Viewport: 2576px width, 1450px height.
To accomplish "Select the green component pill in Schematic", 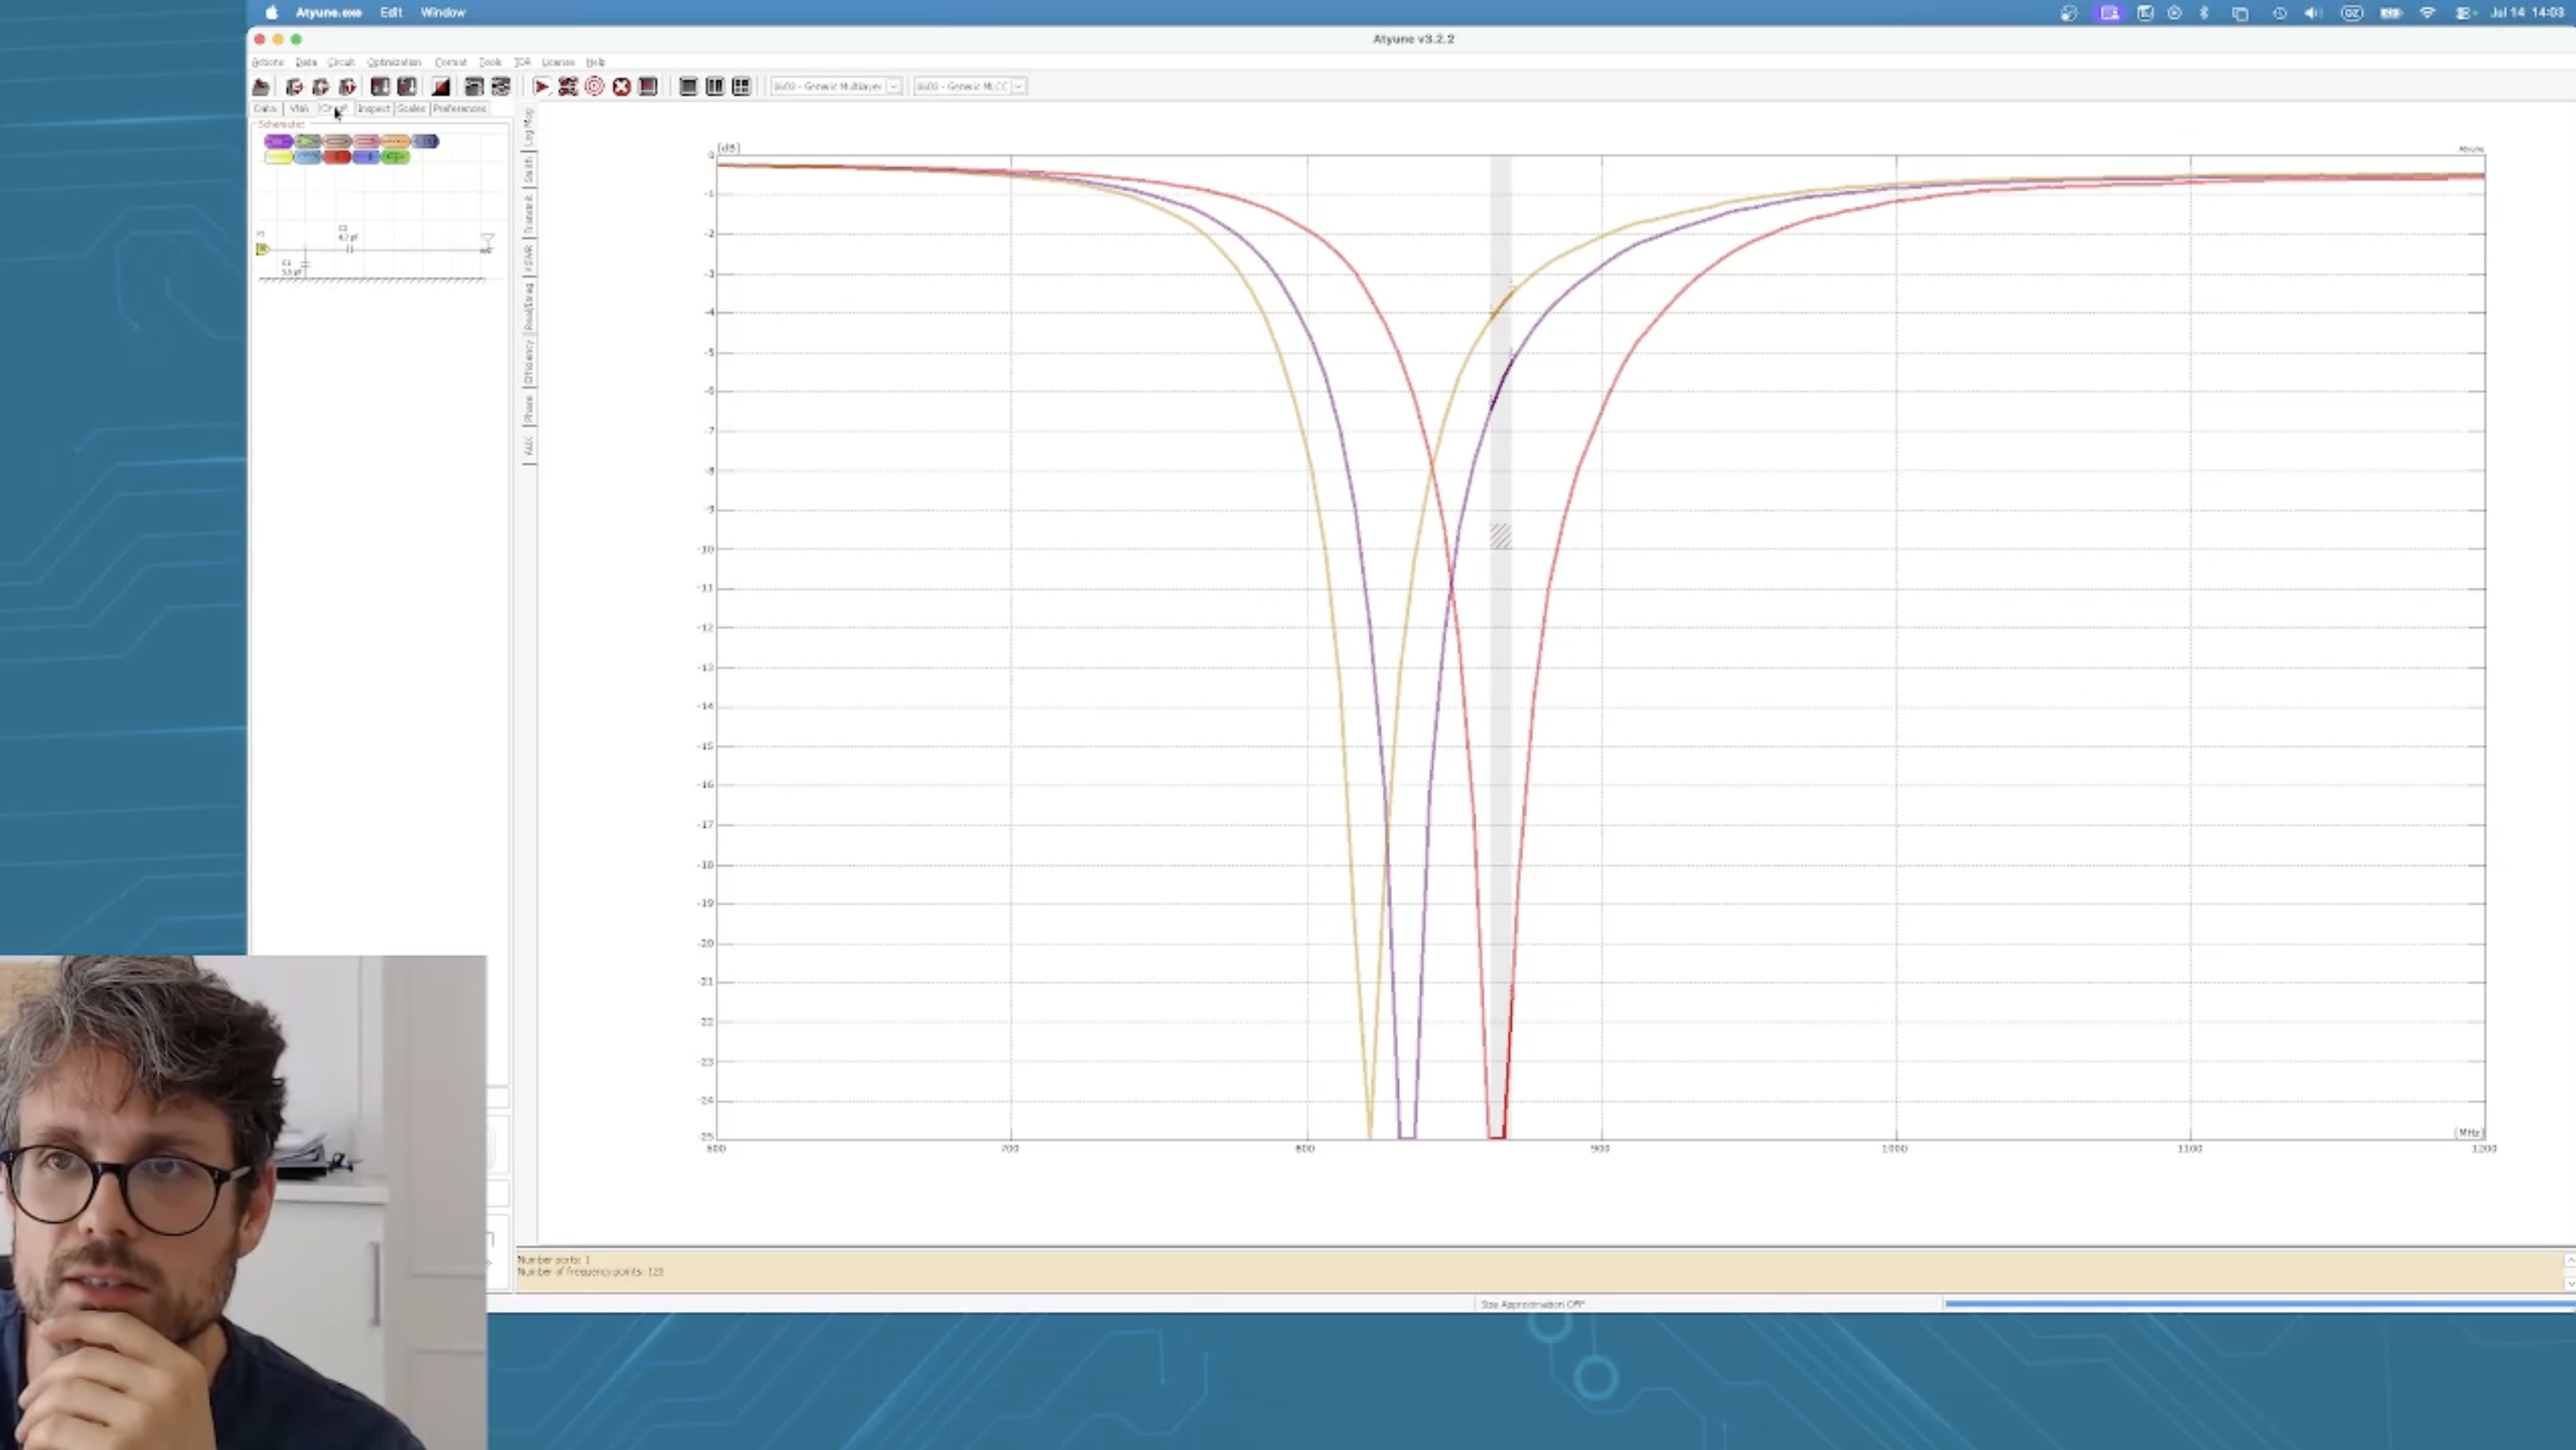I will [x=396, y=157].
